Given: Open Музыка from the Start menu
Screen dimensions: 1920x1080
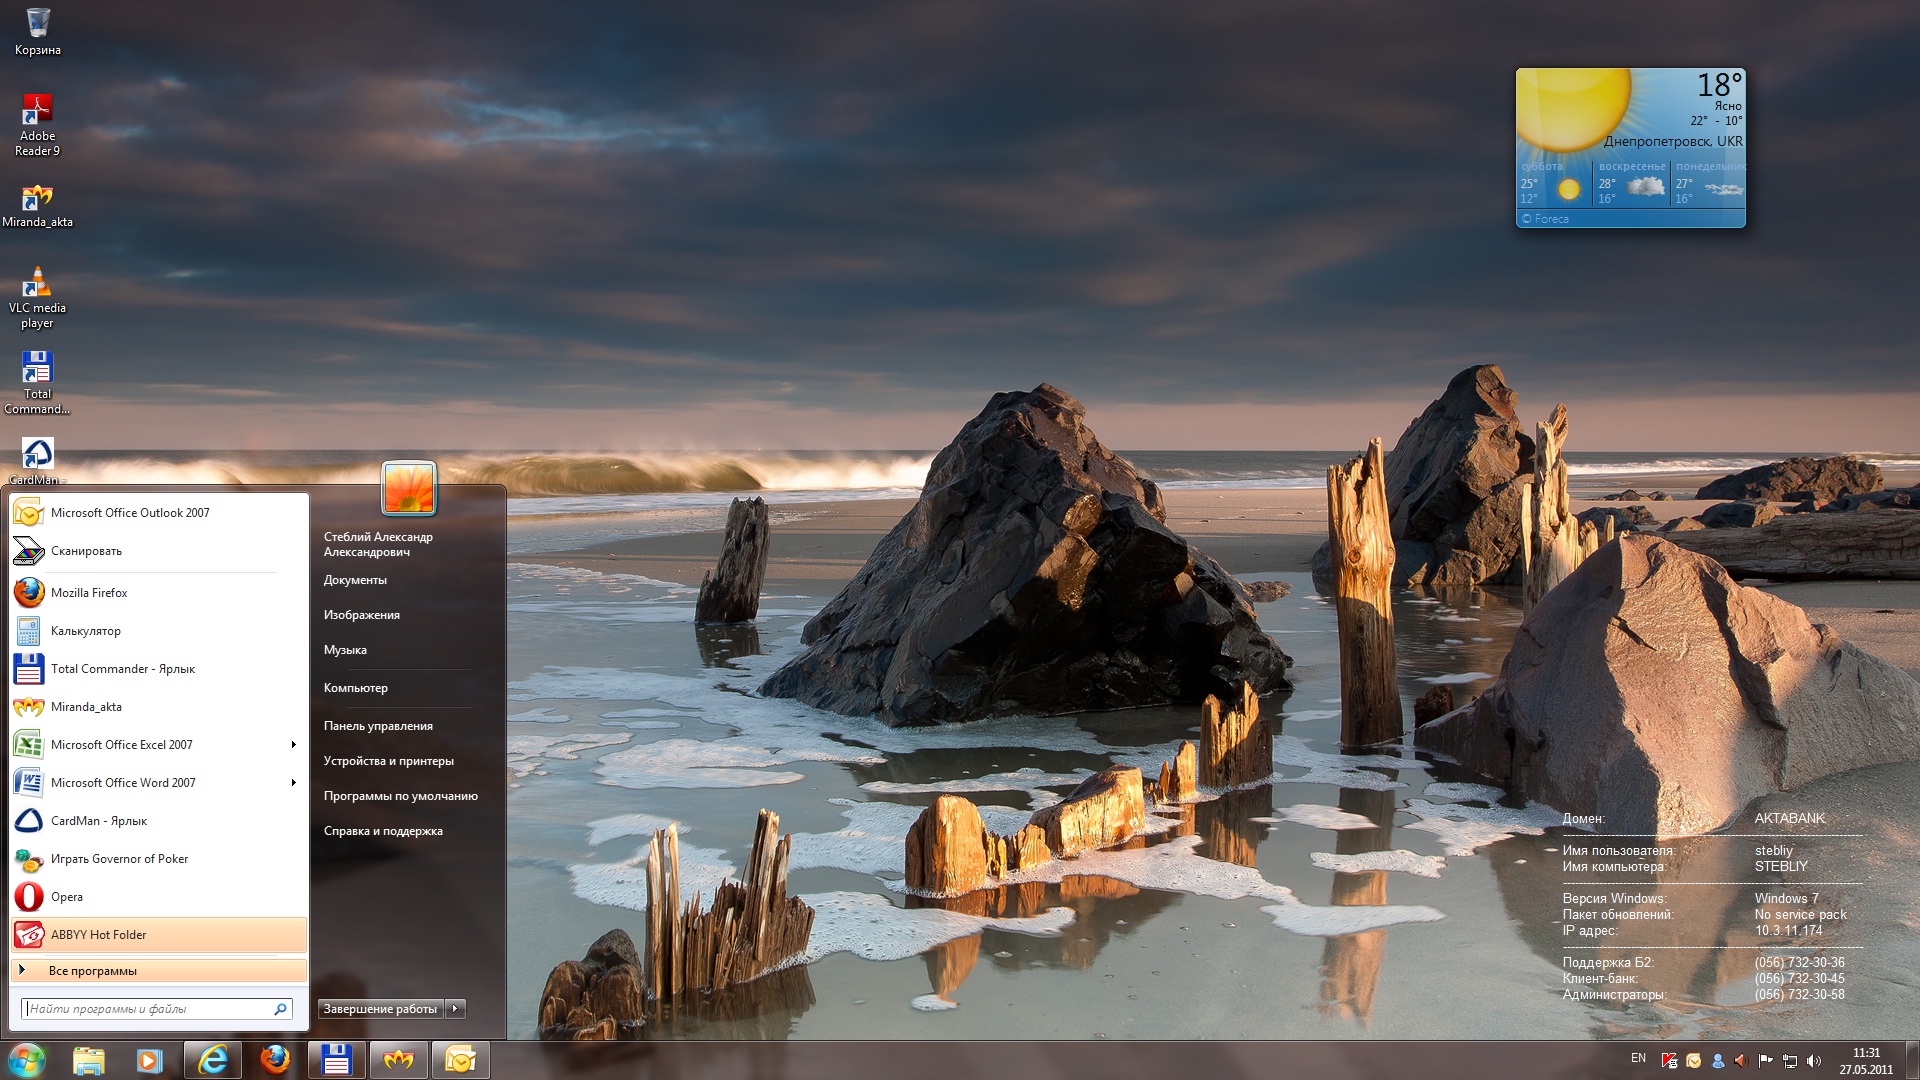Looking at the screenshot, I should tap(345, 650).
